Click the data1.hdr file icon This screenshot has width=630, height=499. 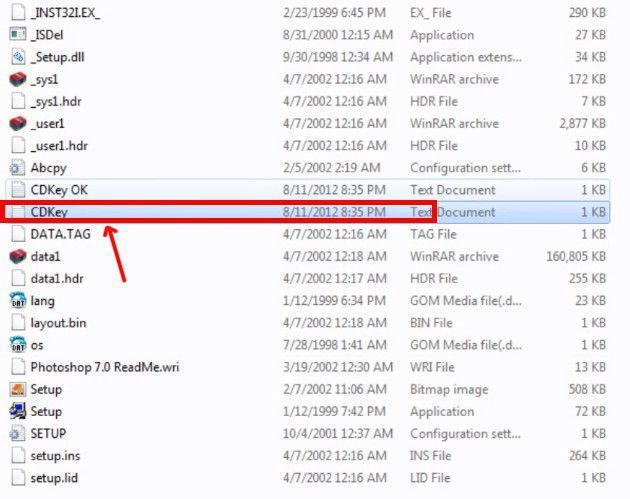[x=18, y=278]
